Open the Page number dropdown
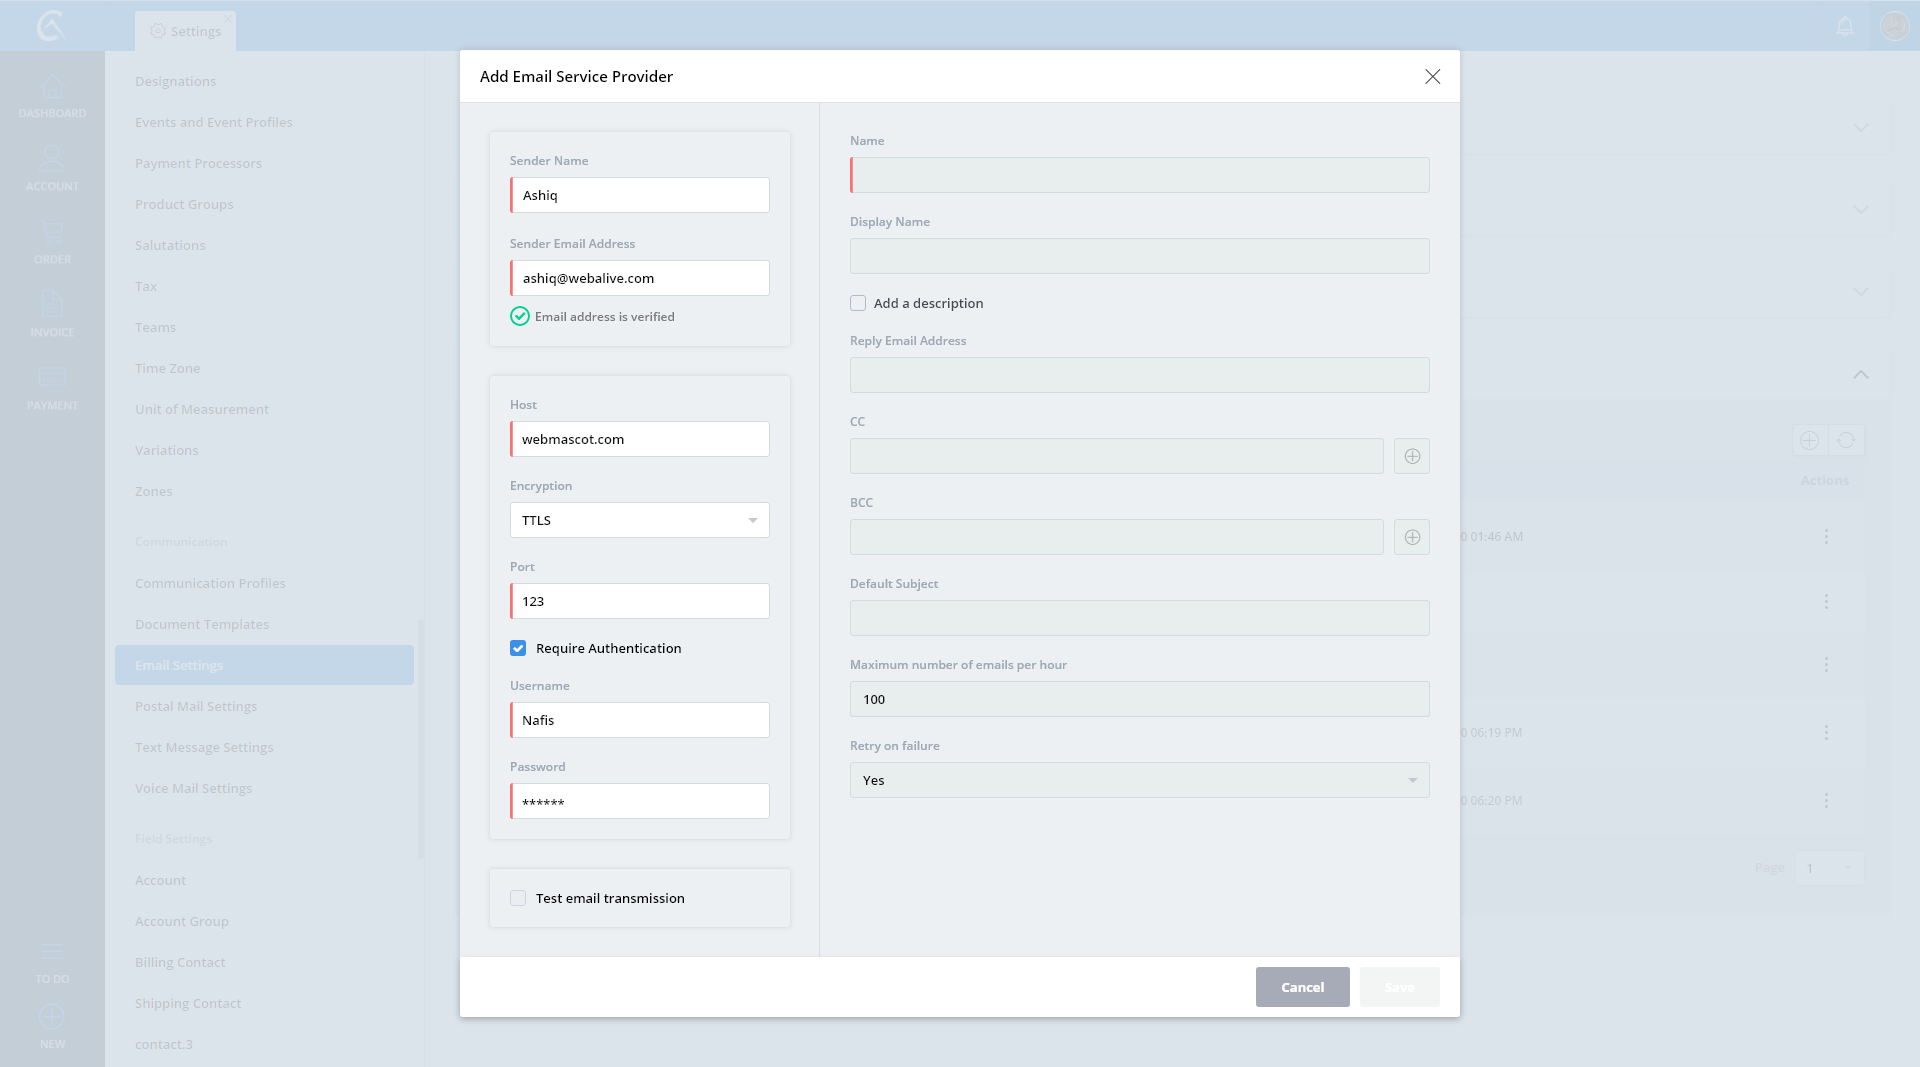Screen dimensions: 1920x1067 (1829, 868)
